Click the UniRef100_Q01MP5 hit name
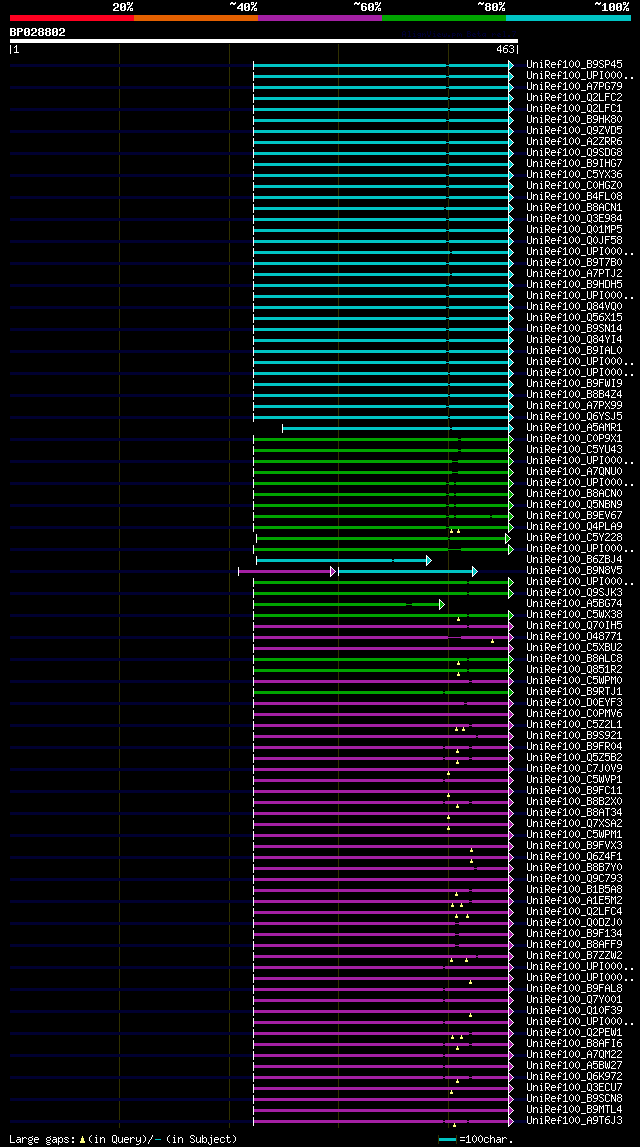 [574, 229]
